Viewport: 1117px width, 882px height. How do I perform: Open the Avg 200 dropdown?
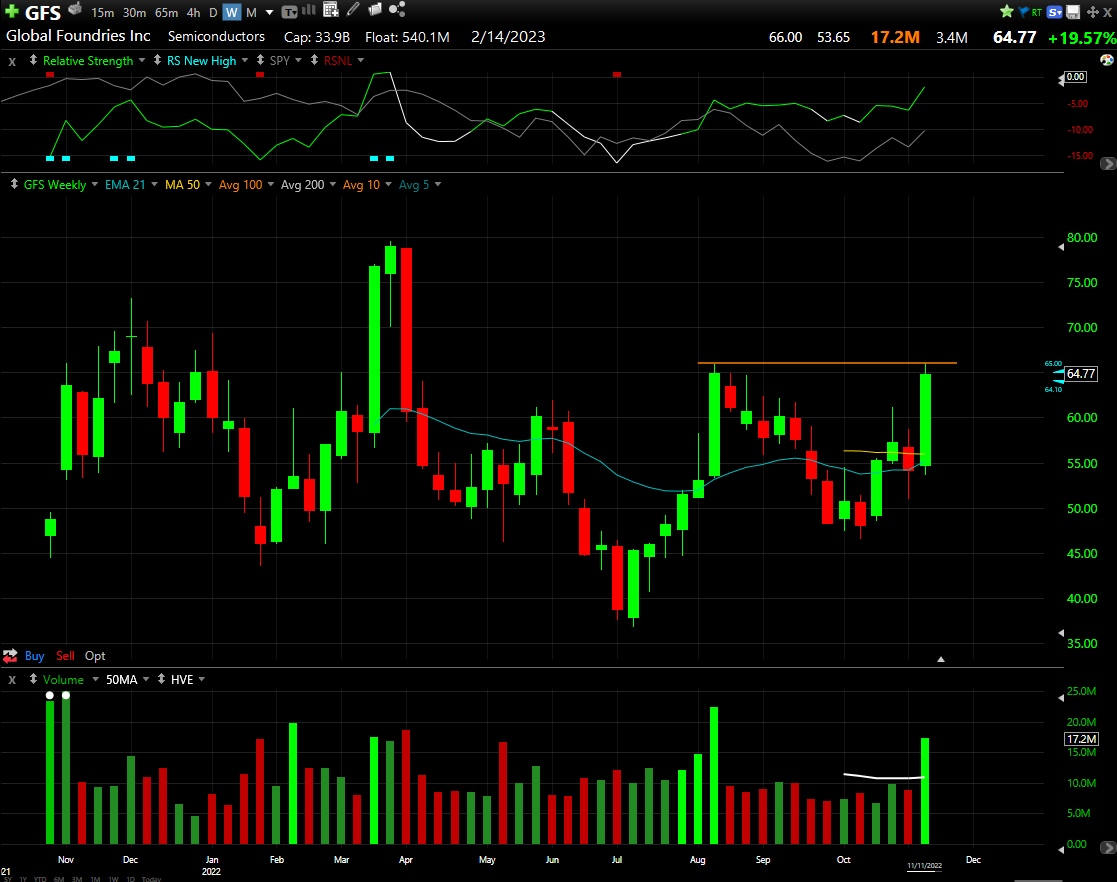[333, 184]
